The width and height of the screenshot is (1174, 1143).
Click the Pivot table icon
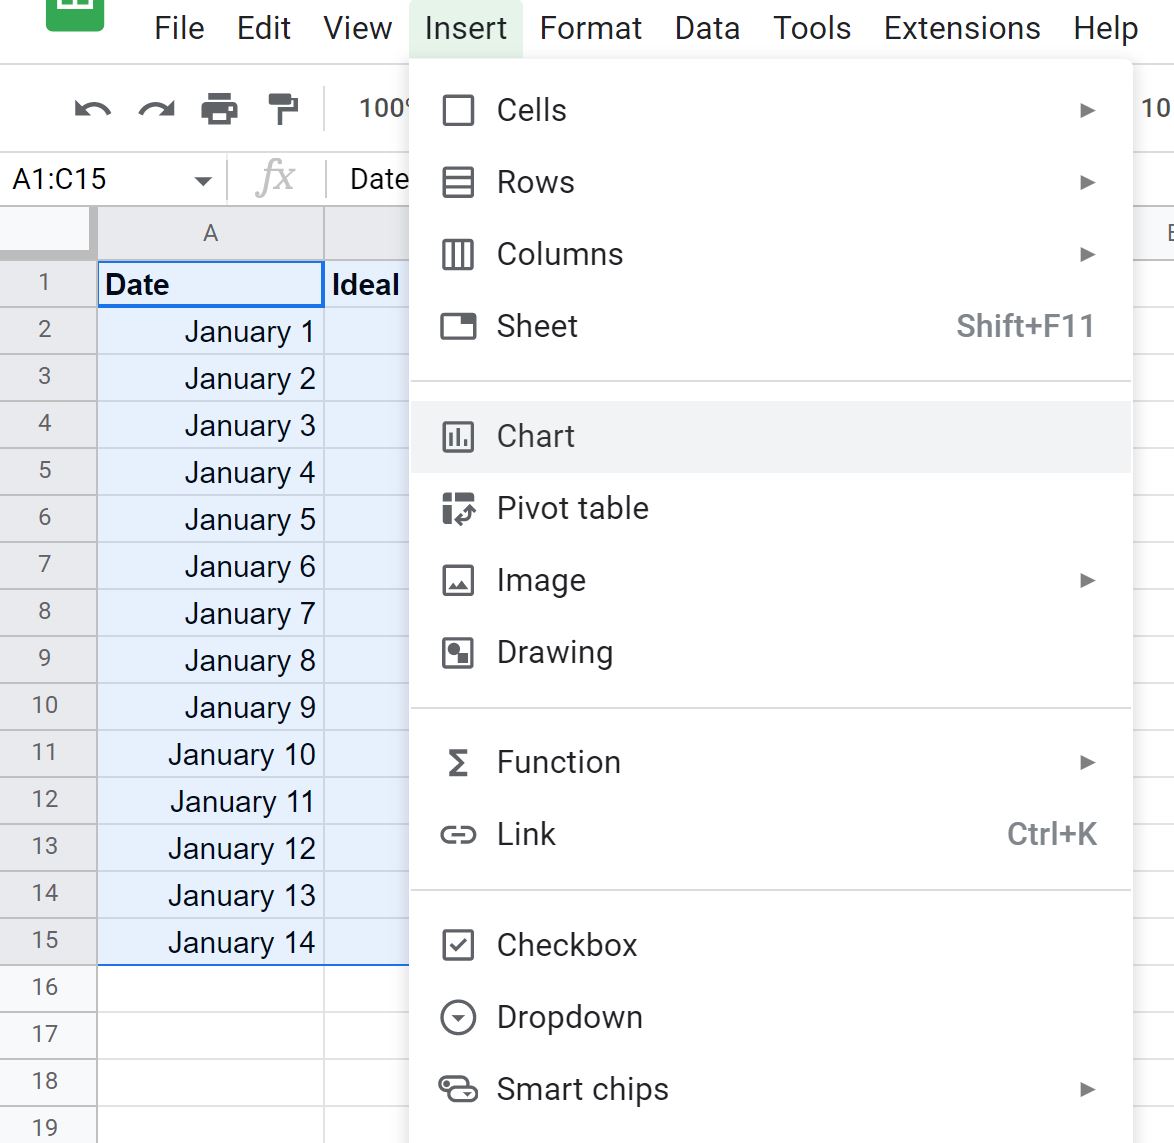click(x=458, y=508)
